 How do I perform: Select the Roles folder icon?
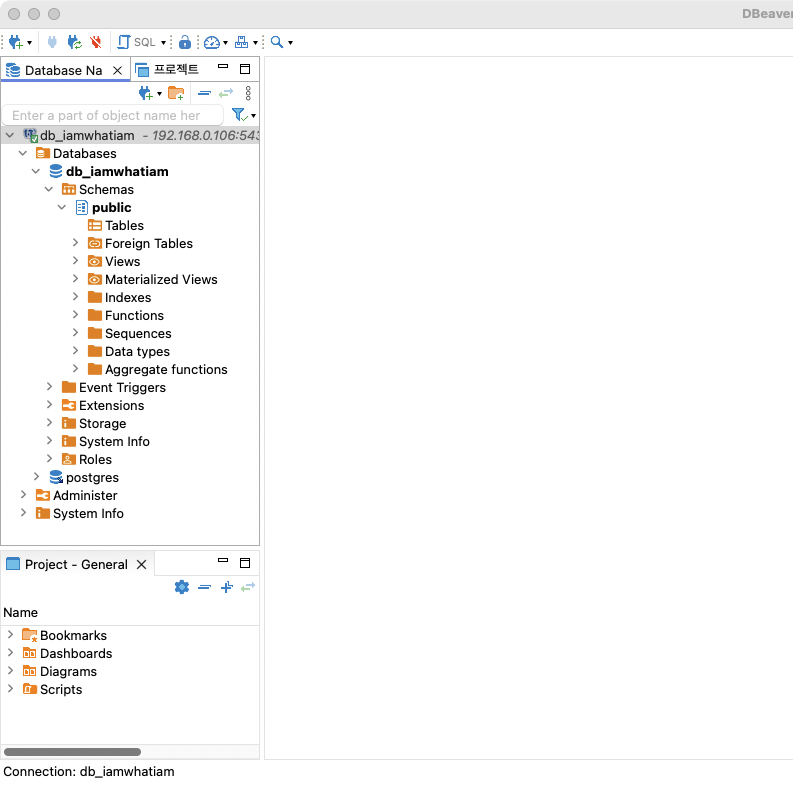[x=69, y=459]
